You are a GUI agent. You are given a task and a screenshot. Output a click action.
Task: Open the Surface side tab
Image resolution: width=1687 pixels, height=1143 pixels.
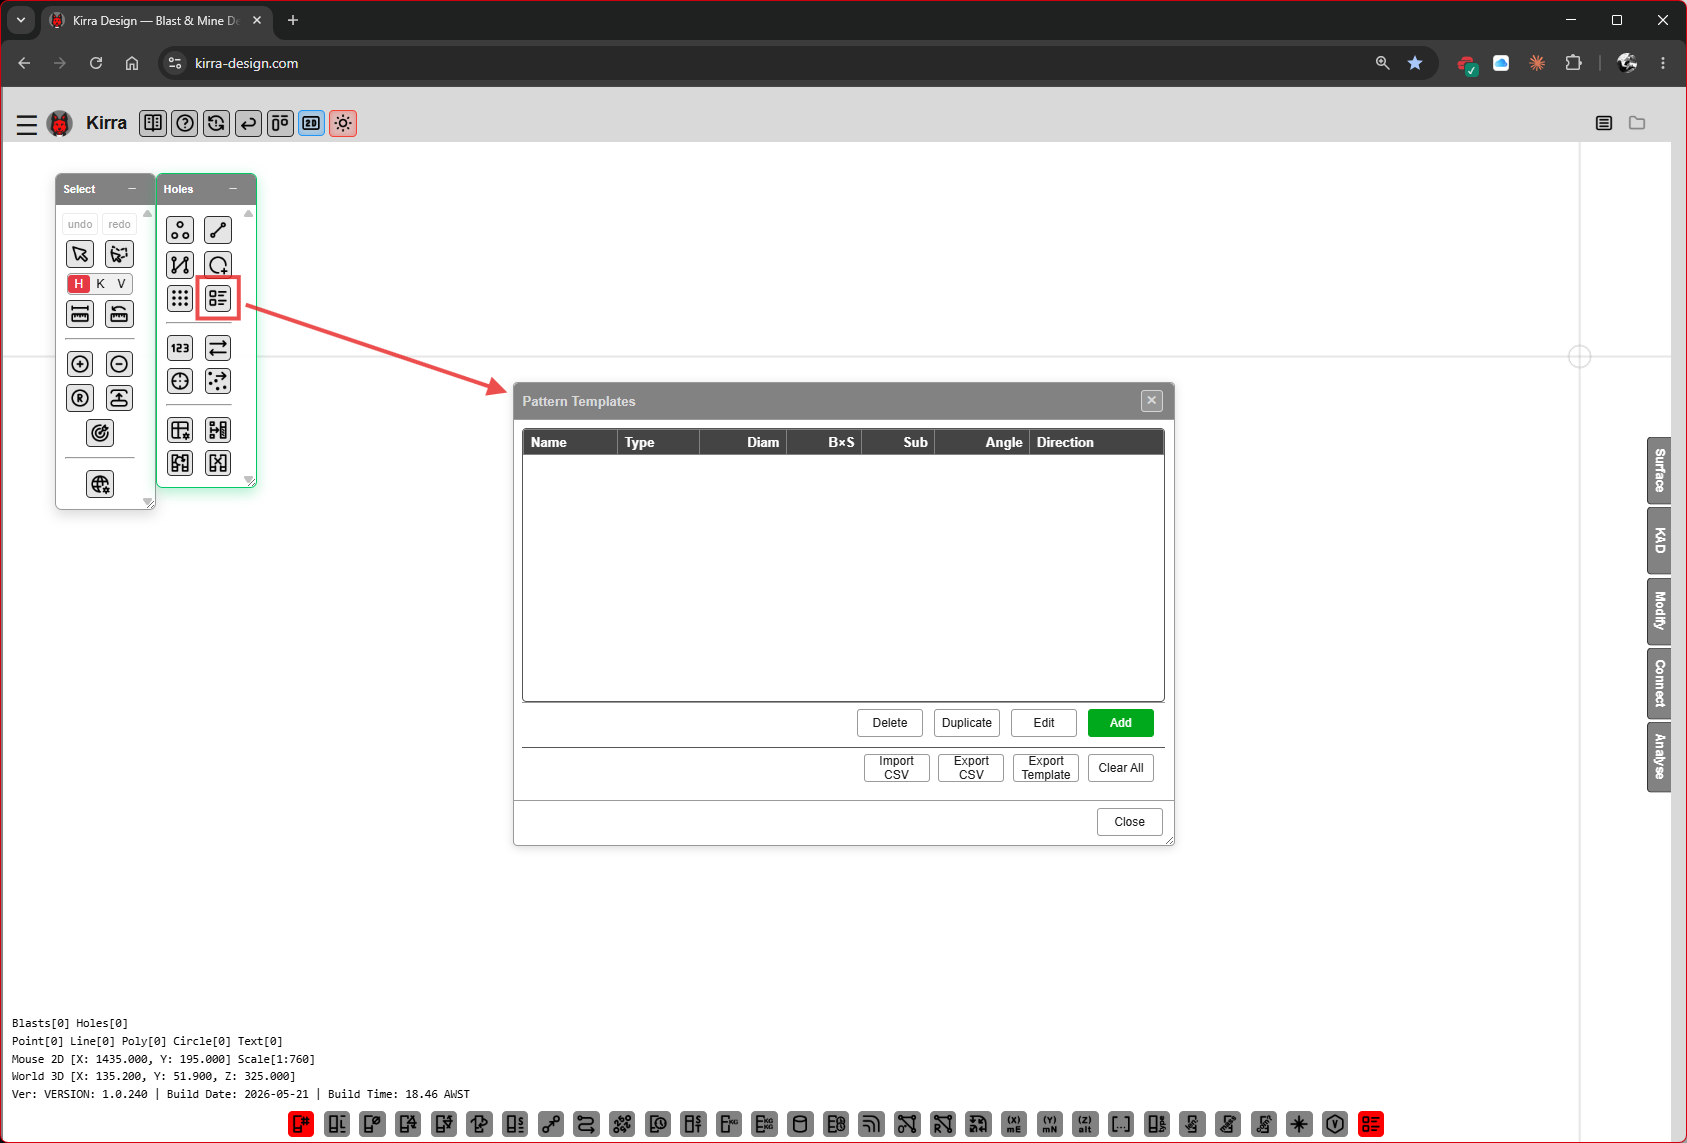(x=1659, y=470)
